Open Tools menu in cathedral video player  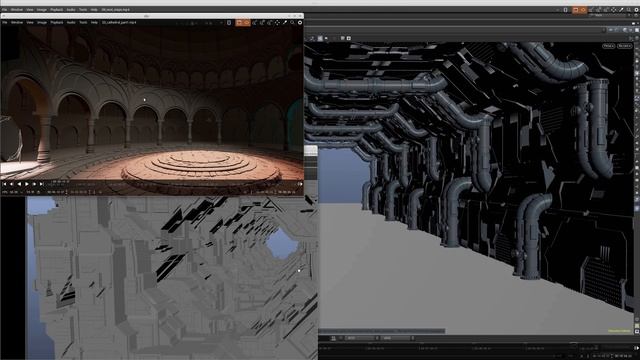[x=83, y=22]
